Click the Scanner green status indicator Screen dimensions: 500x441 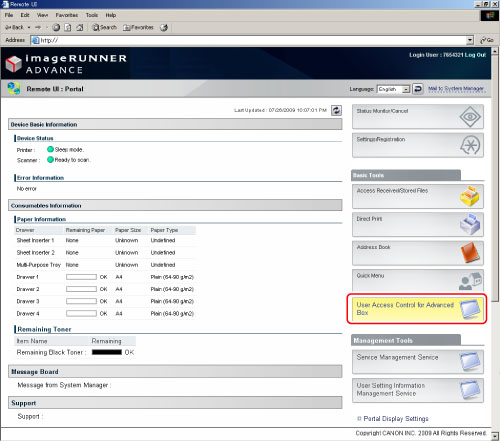(x=50, y=160)
